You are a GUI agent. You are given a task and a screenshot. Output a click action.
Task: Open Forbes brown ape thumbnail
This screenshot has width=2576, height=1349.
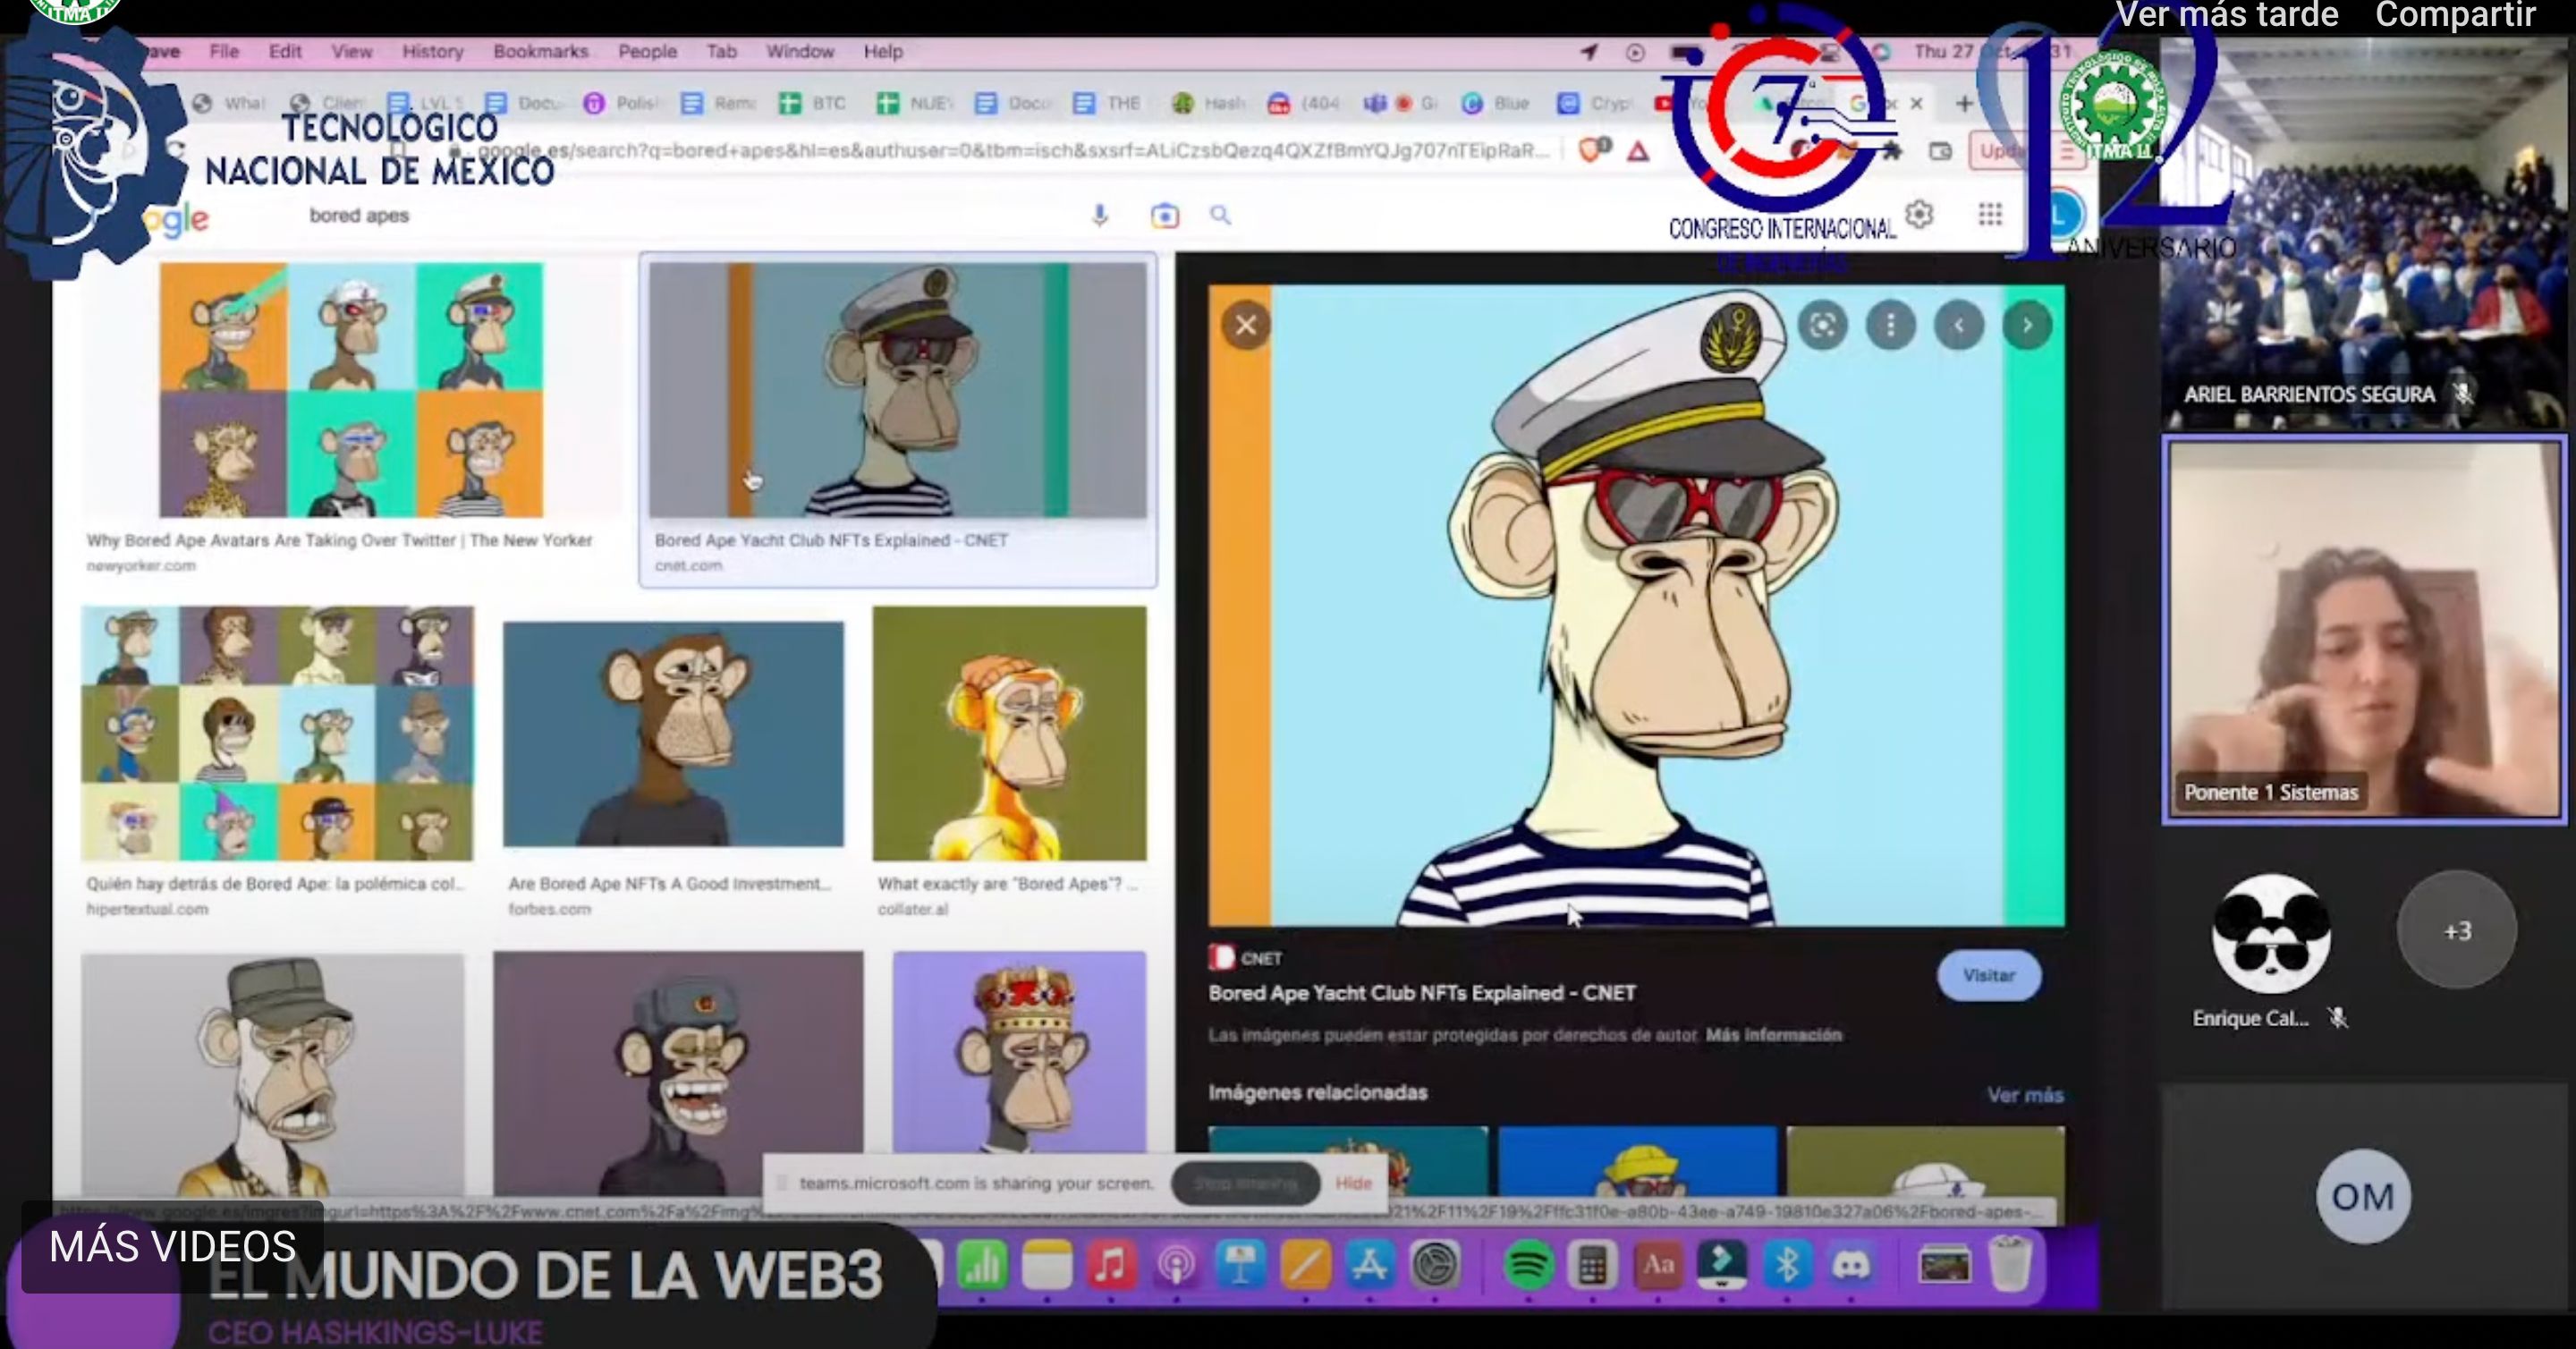click(x=673, y=734)
